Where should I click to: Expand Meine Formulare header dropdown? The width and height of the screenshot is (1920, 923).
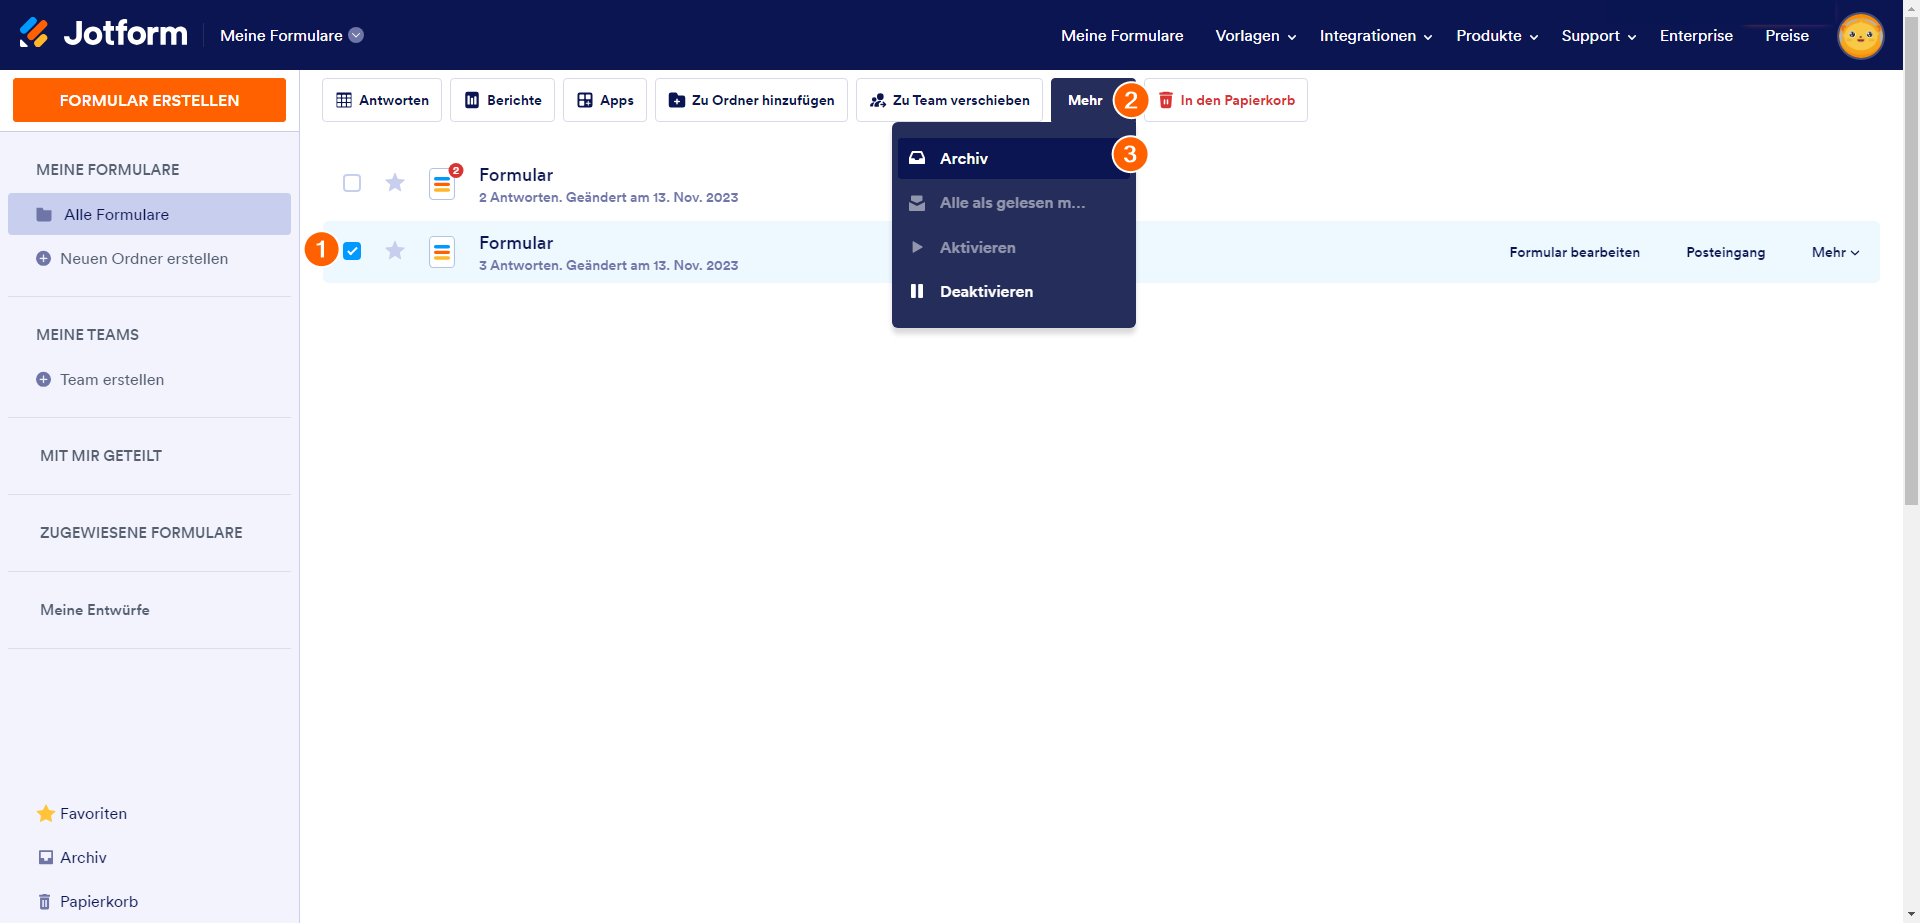(291, 35)
